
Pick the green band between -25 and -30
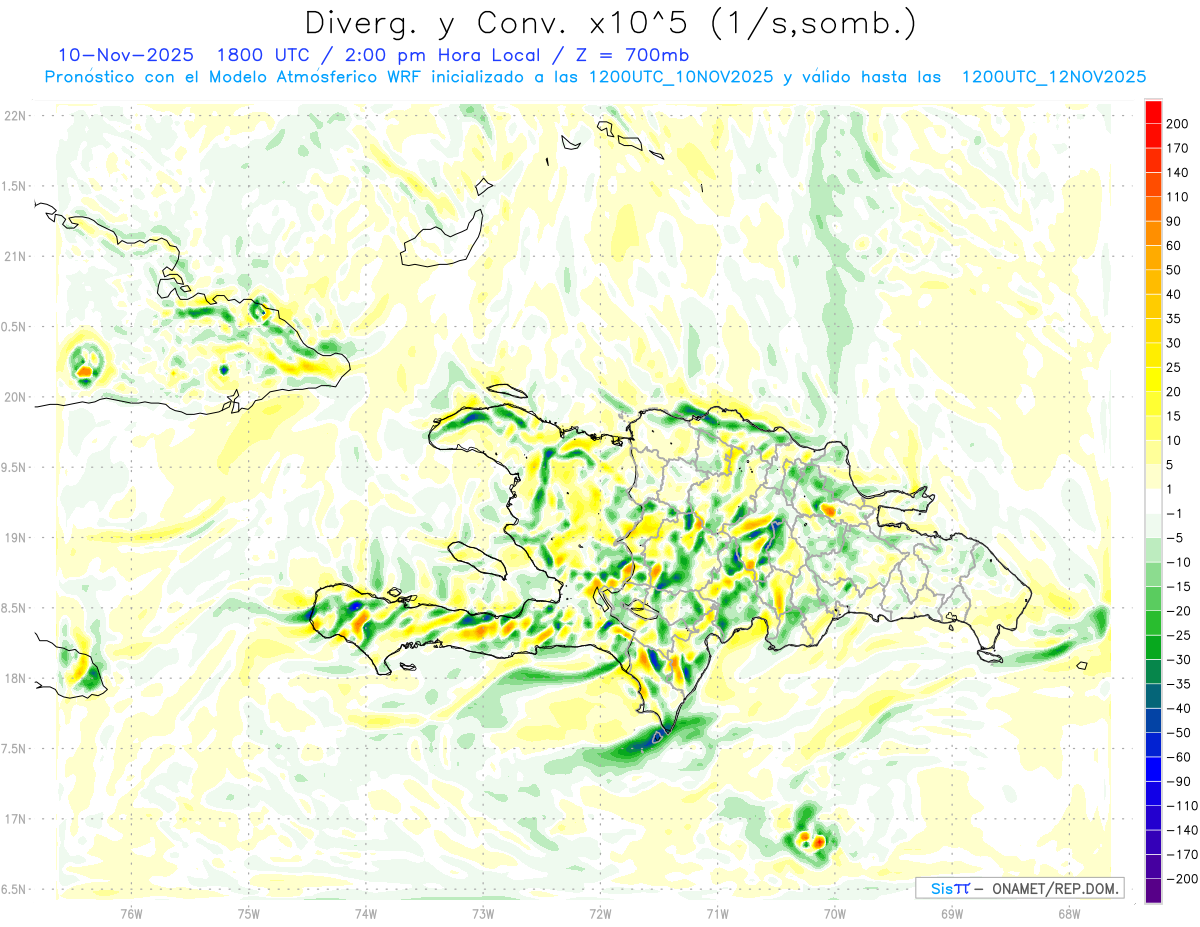point(1153,648)
